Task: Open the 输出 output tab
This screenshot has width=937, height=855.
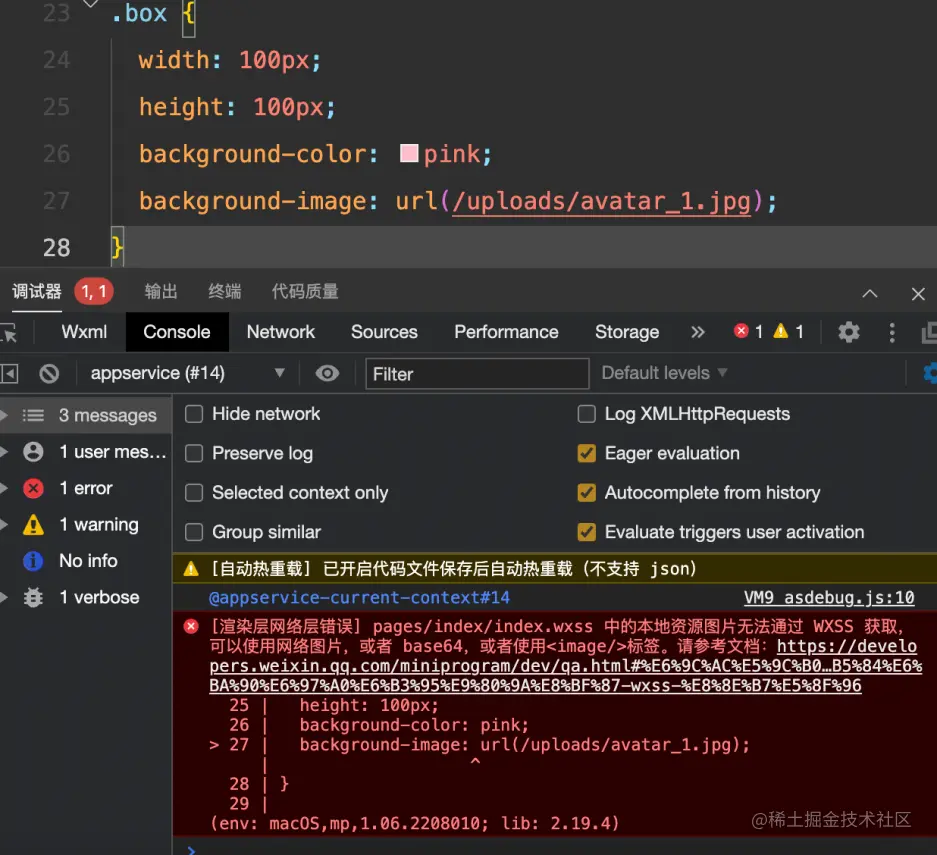Action: point(161,292)
